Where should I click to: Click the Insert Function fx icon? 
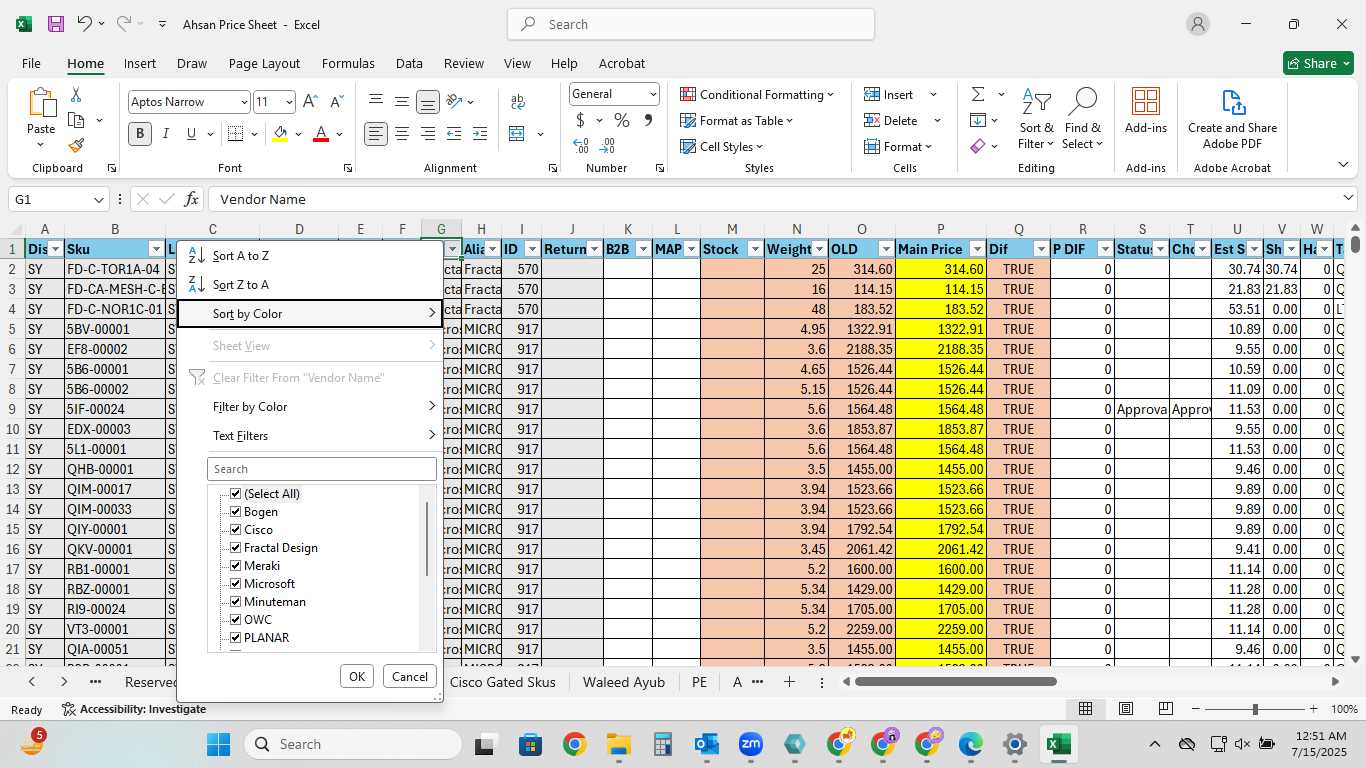[x=192, y=199]
